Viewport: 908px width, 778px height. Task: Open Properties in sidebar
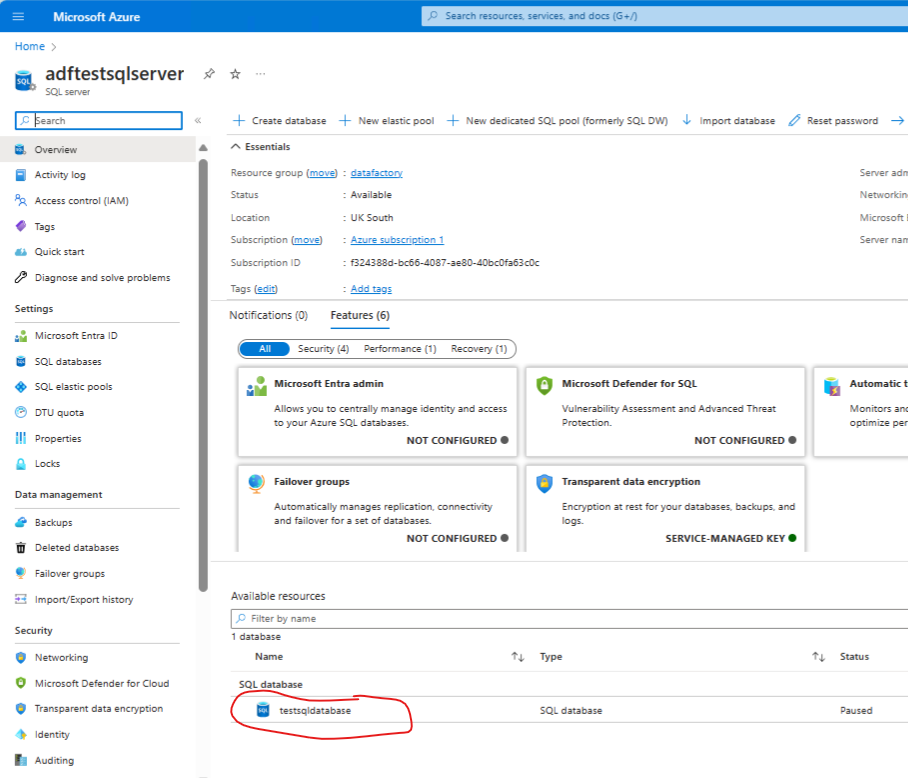pos(58,439)
